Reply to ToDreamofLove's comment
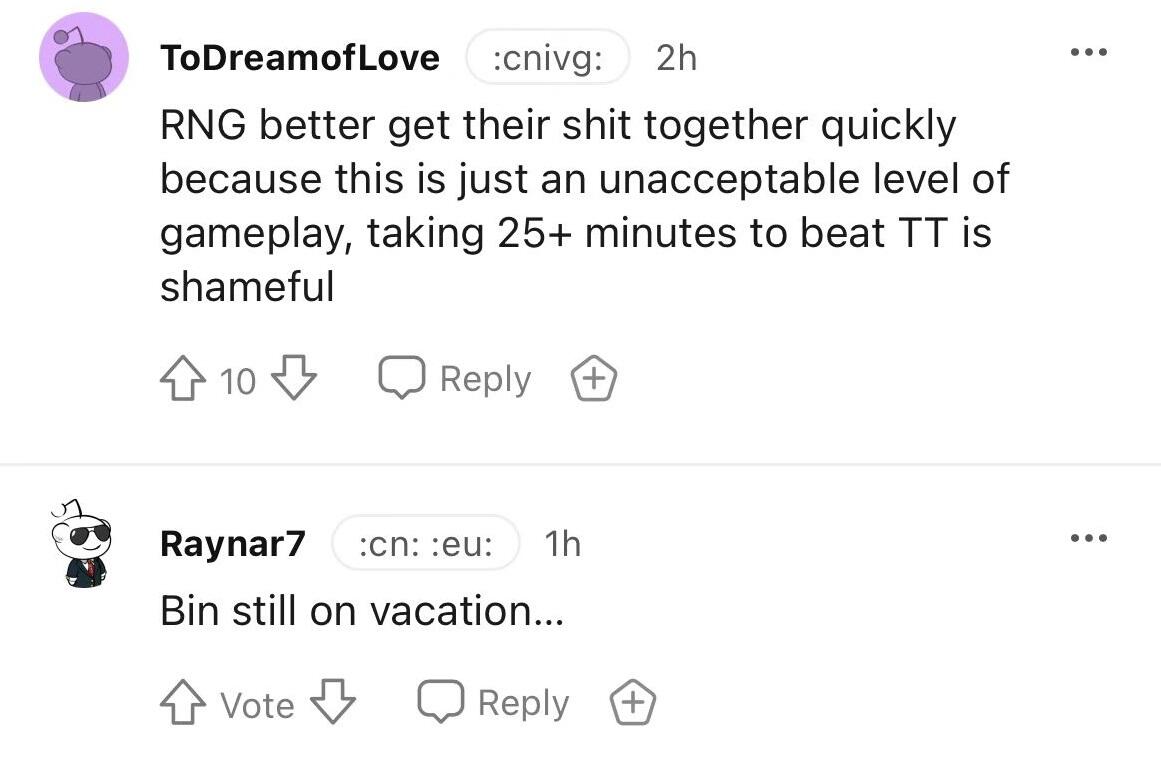This screenshot has height=765, width=1161. click(x=455, y=380)
